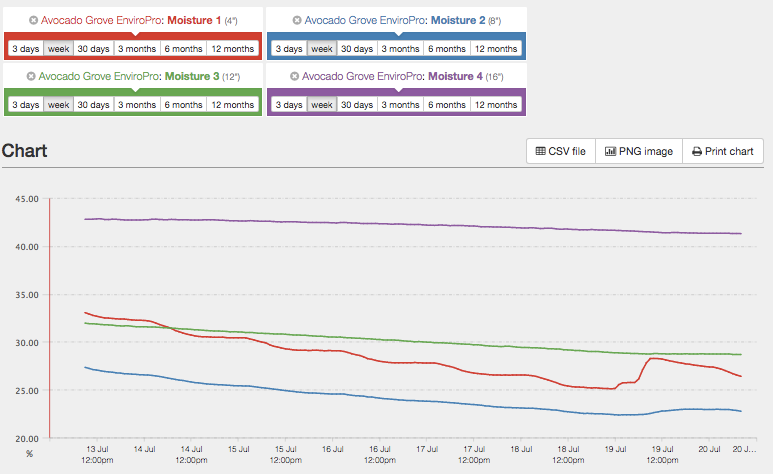Click the purple Moisture 4 line on chart
Viewport: 773px width, 474px height.
[x=400, y=224]
